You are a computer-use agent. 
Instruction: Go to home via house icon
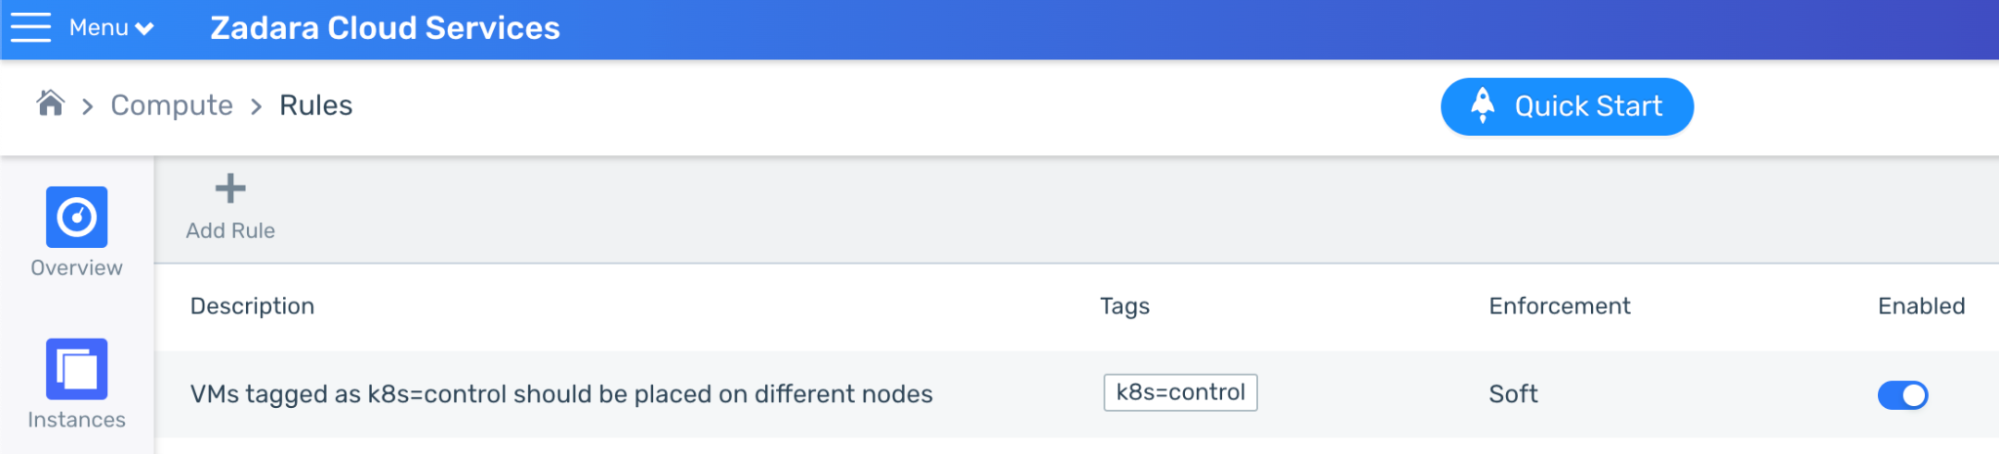point(50,103)
